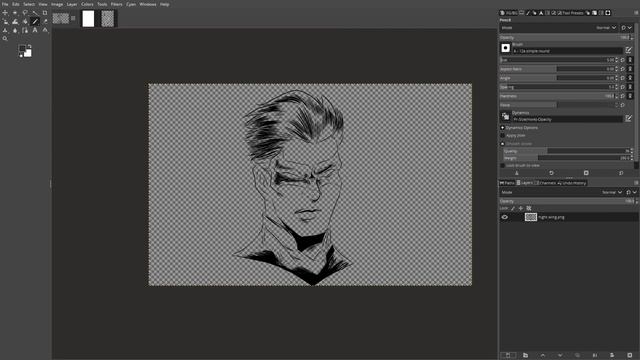The image size is (640, 360).
Task: Edit the current dynamics
Action: [628, 118]
